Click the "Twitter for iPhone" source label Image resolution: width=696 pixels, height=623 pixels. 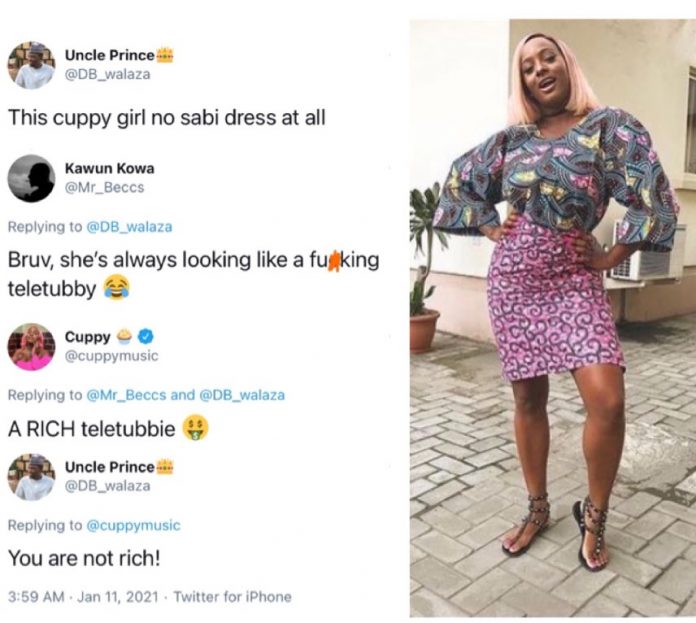233,597
